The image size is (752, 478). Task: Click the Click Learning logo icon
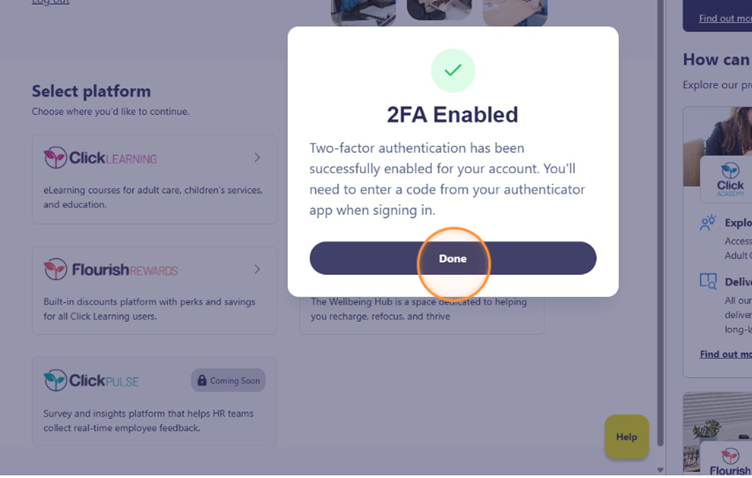pyautogui.click(x=55, y=158)
